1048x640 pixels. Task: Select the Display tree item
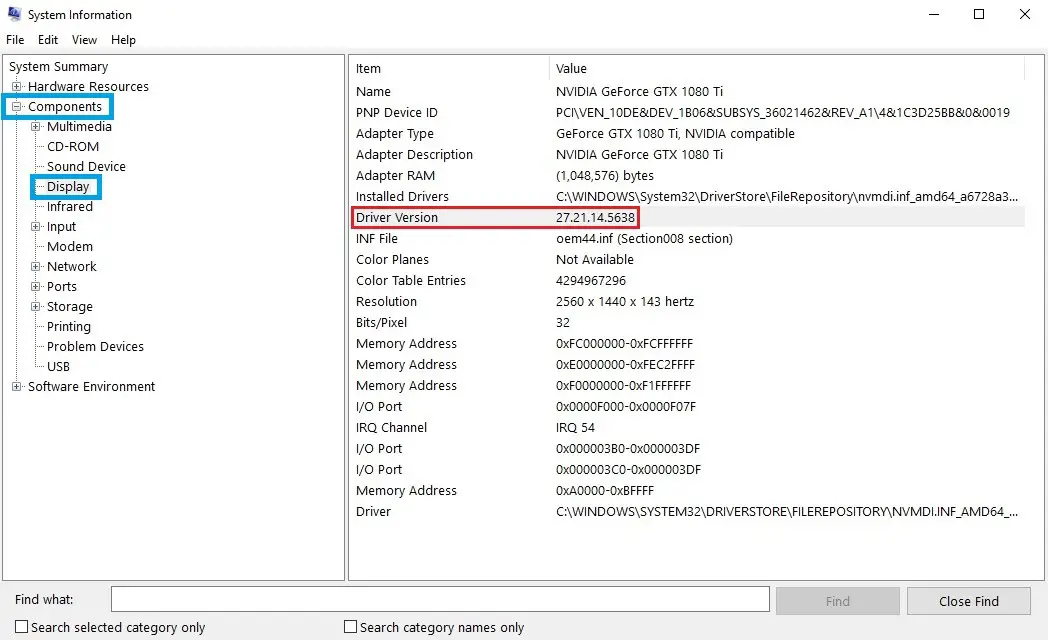[x=68, y=186]
